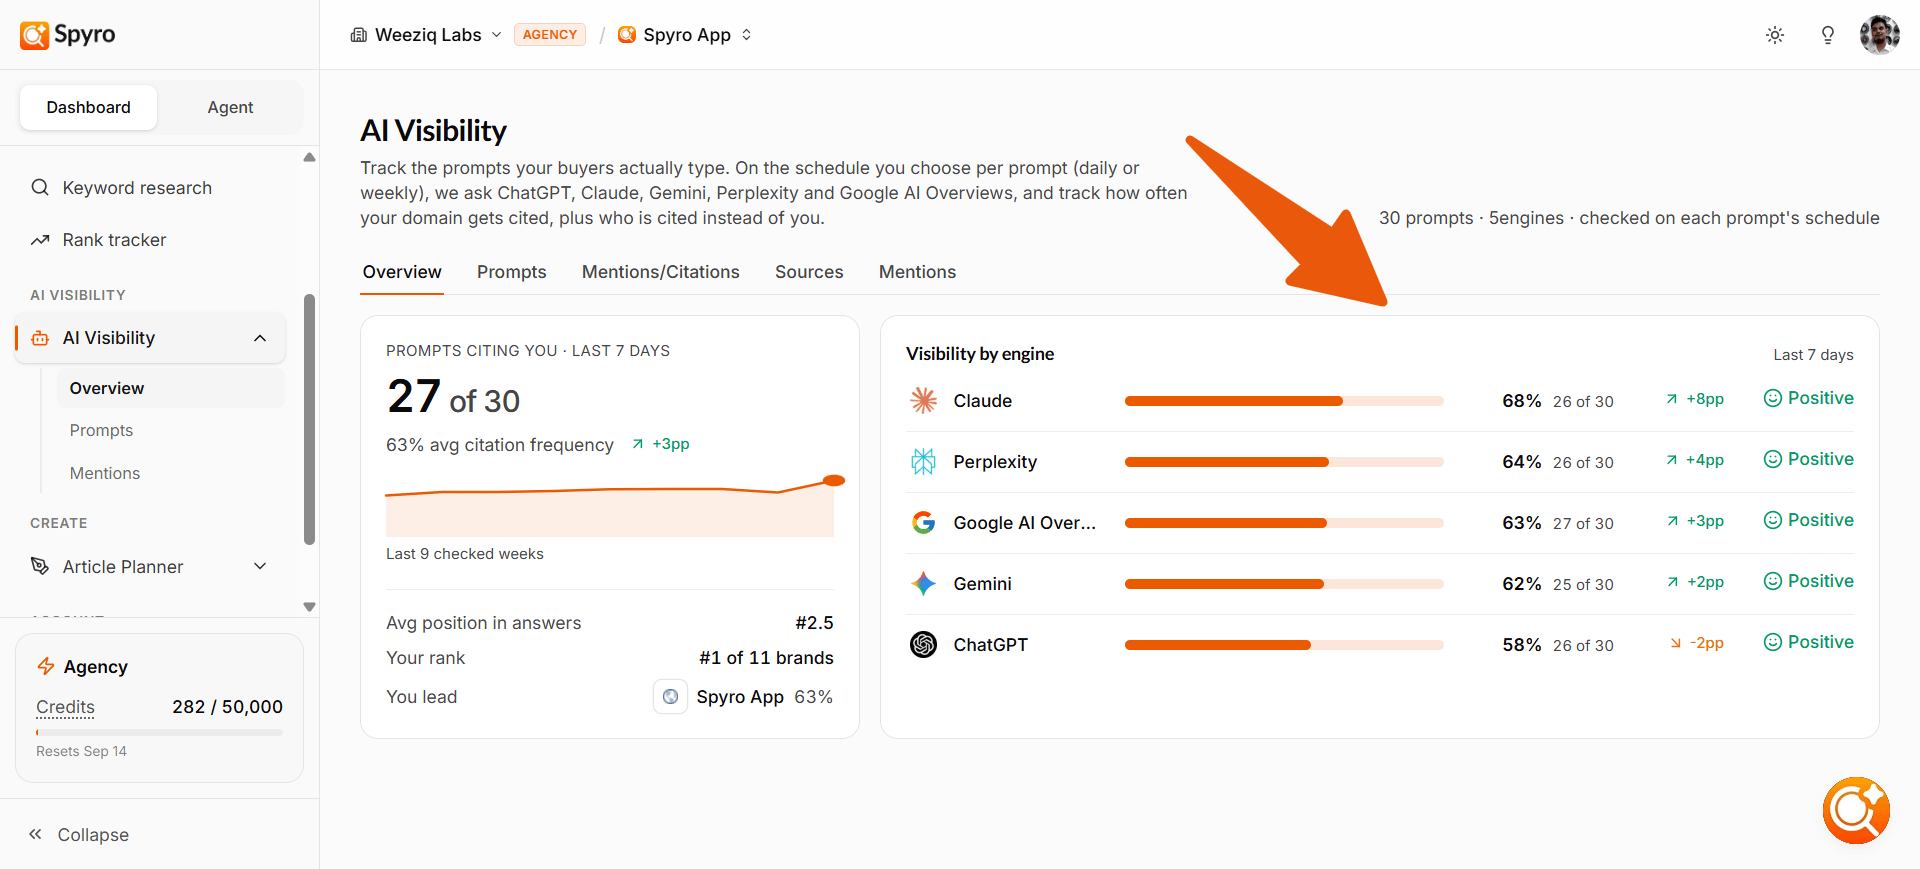Open the floating Spyro assistant button
The image size is (1920, 869).
[x=1856, y=810]
